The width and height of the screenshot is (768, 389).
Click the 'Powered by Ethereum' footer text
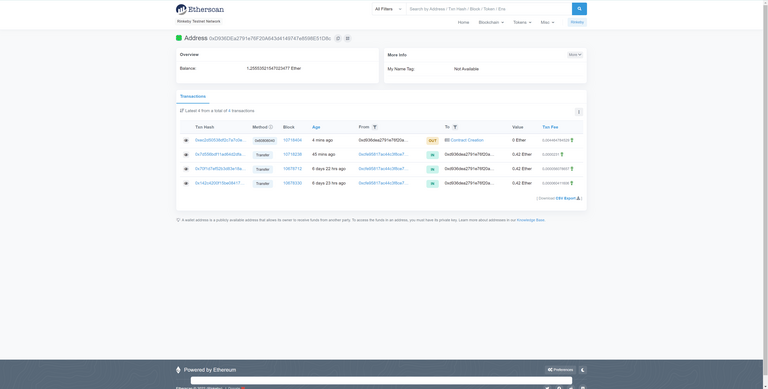tap(210, 370)
